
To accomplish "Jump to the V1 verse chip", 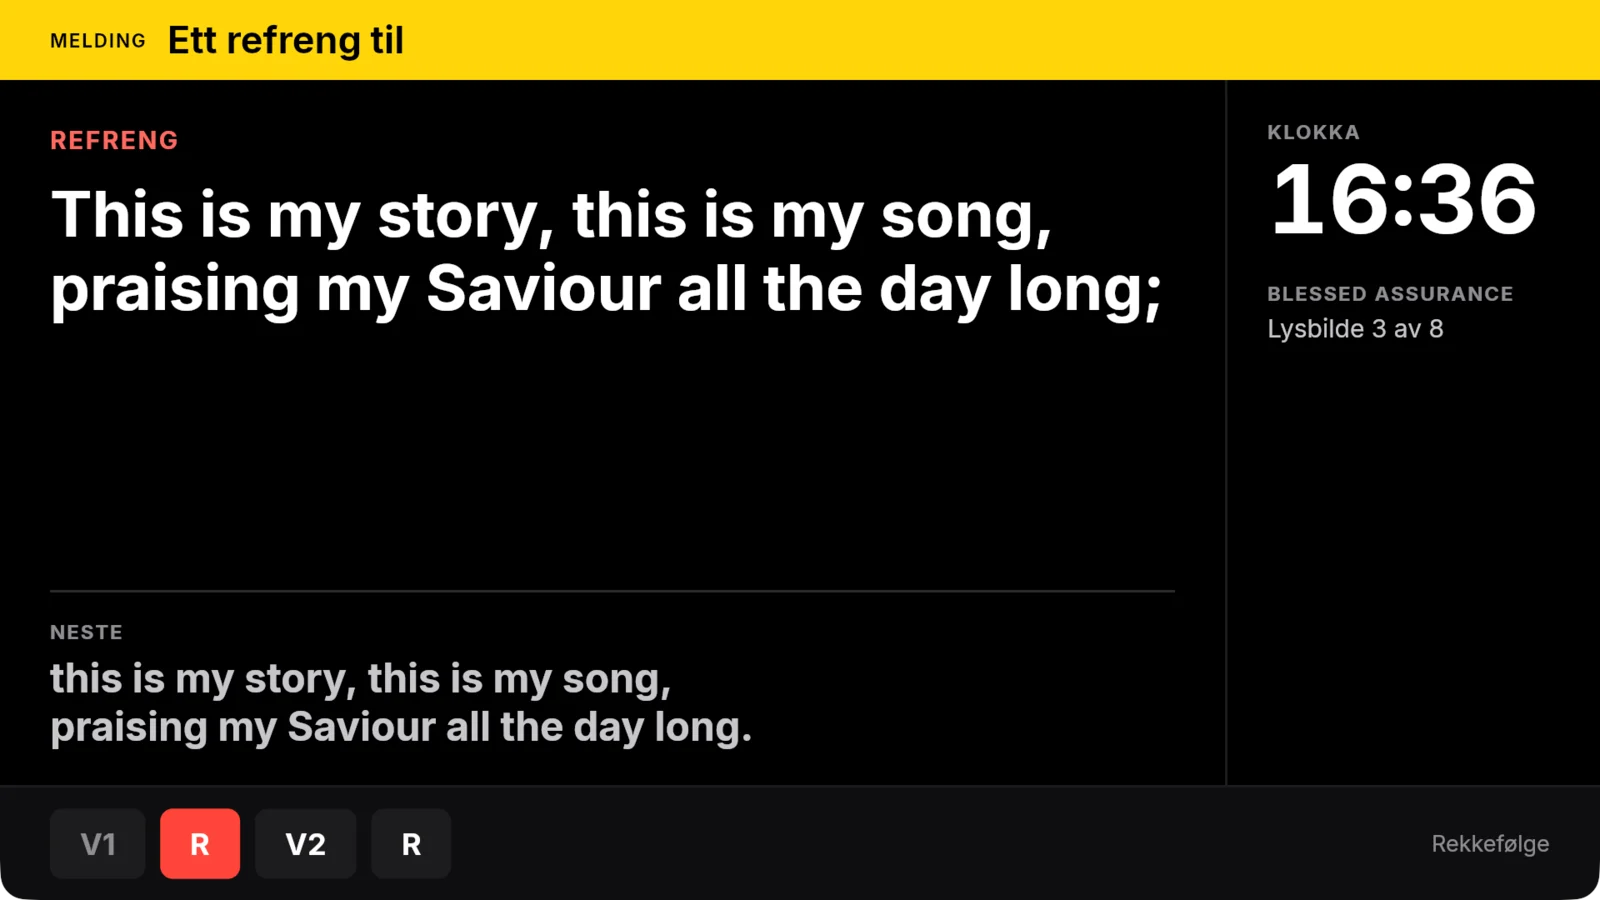I will (98, 844).
